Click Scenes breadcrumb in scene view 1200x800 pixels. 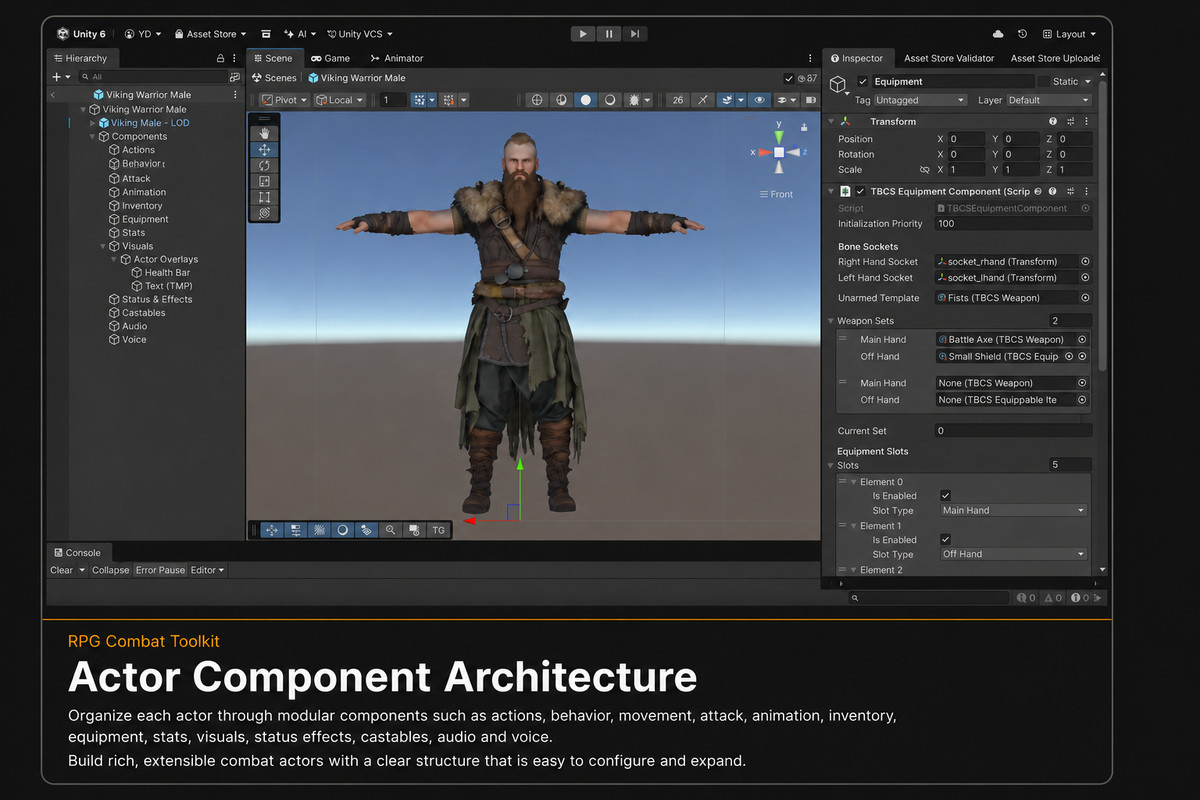tap(274, 78)
